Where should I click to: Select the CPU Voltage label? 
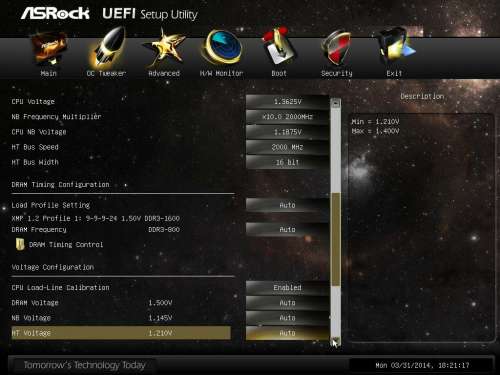(x=33, y=102)
